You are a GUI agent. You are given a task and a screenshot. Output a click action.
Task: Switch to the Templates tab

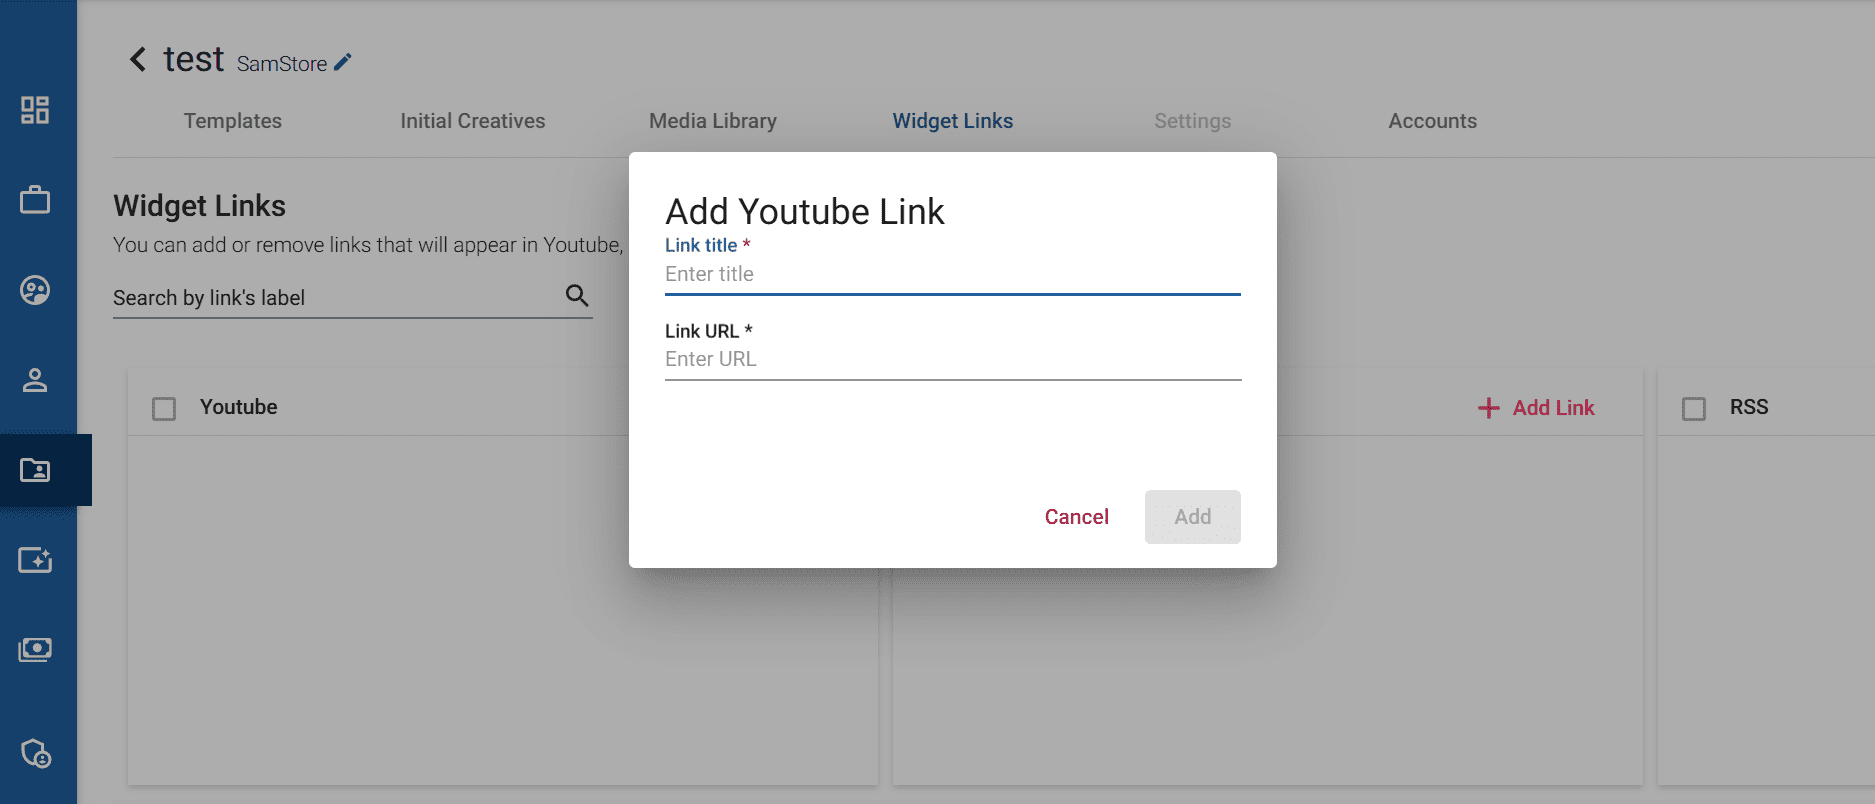click(x=232, y=121)
